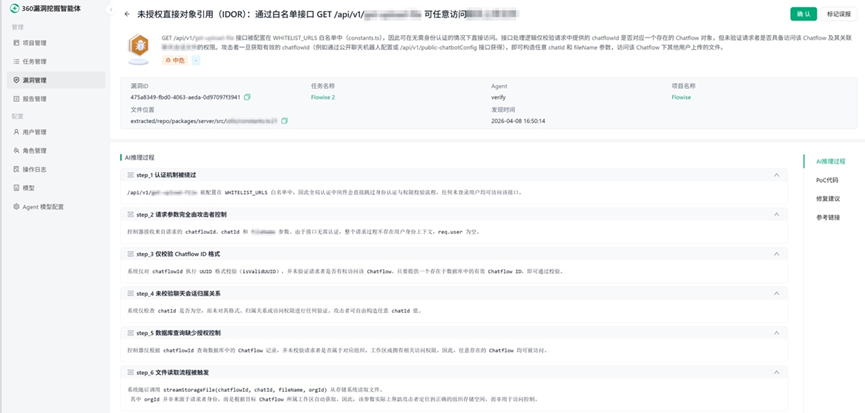Collapse the left sidebar with the chevron handle

(x=111, y=10)
